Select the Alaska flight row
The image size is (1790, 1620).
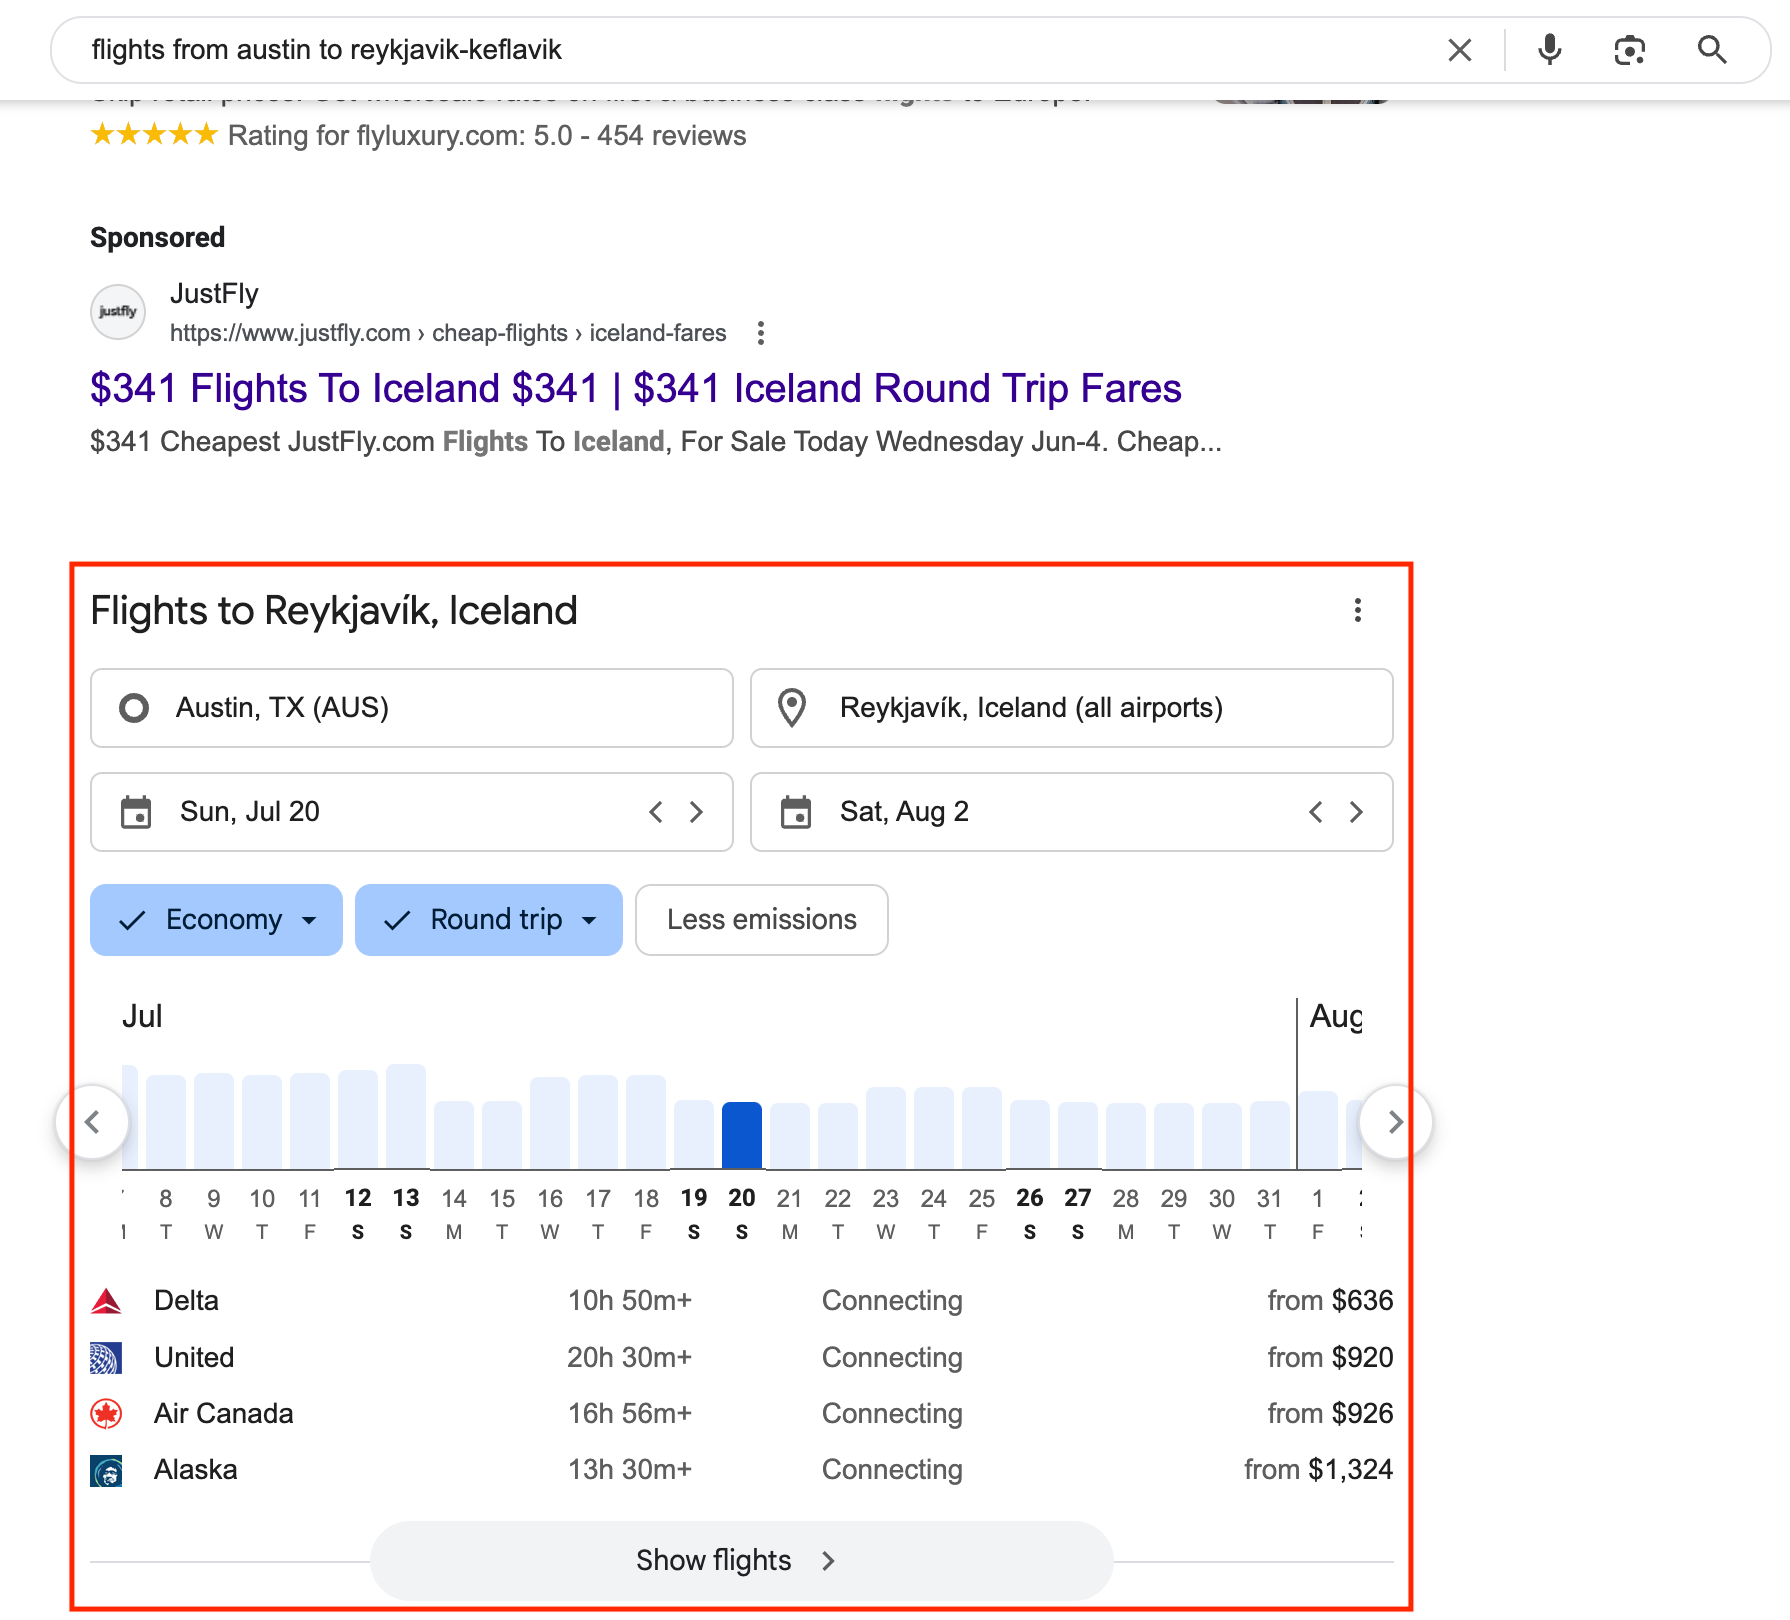coord(741,1470)
